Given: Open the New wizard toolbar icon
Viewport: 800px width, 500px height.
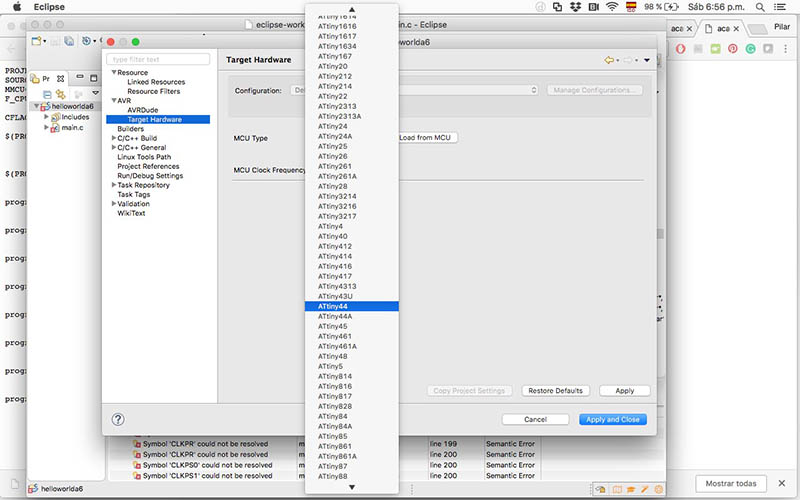Looking at the screenshot, I should 36,41.
